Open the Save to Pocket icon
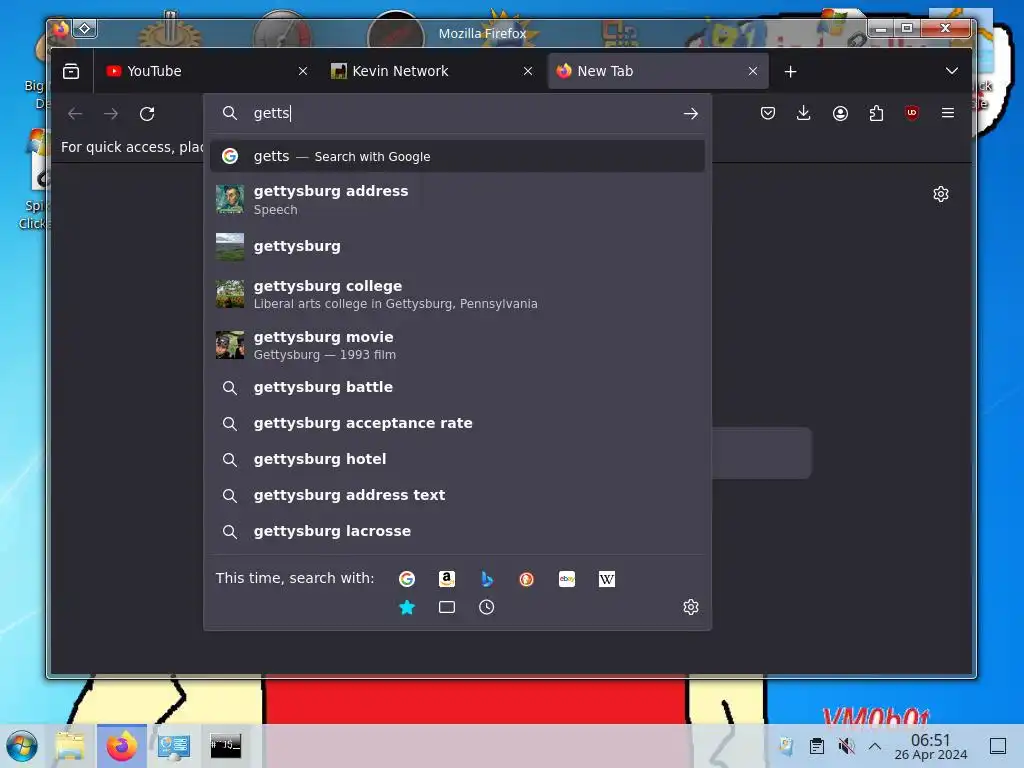The height and width of the screenshot is (768, 1024). point(768,113)
